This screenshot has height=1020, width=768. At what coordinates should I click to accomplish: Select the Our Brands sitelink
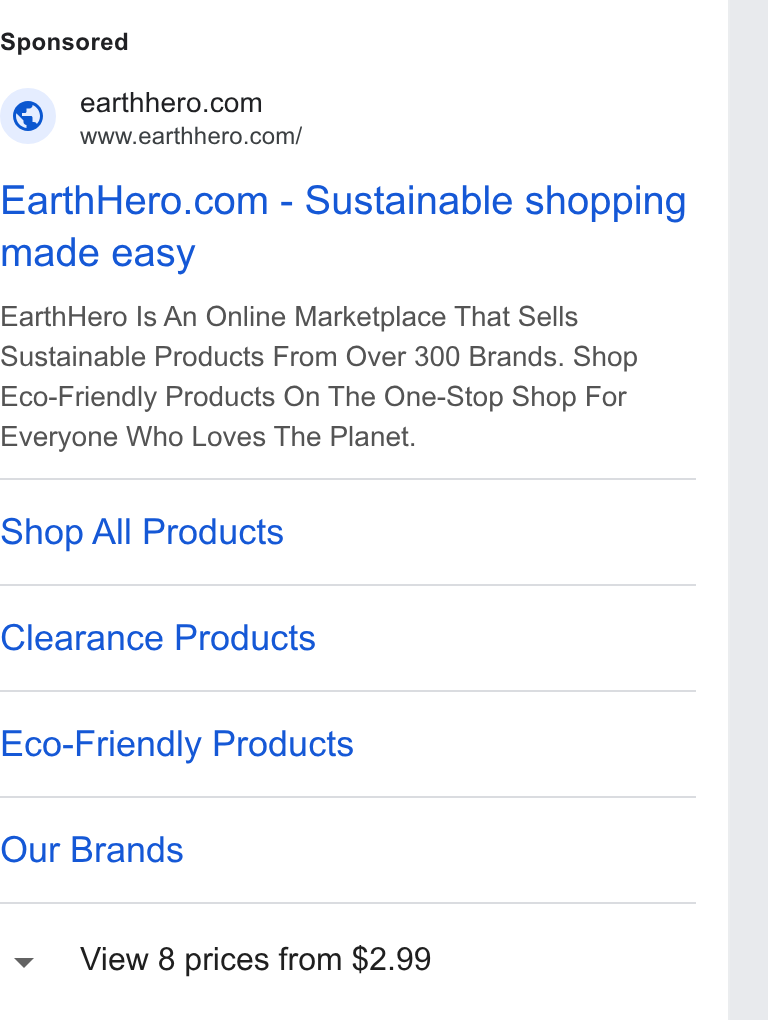[92, 850]
